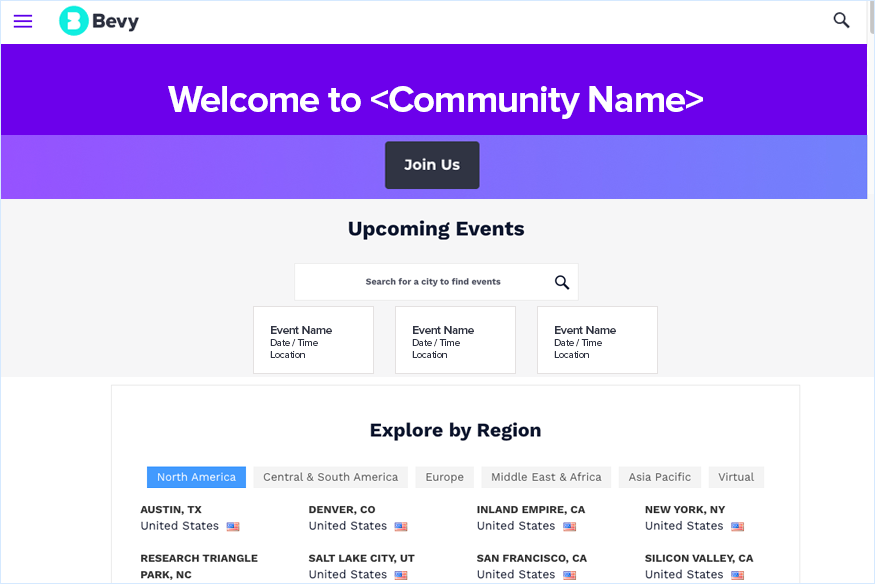The height and width of the screenshot is (584, 875).
Task: Switch to Central & South America tab
Action: click(x=330, y=477)
